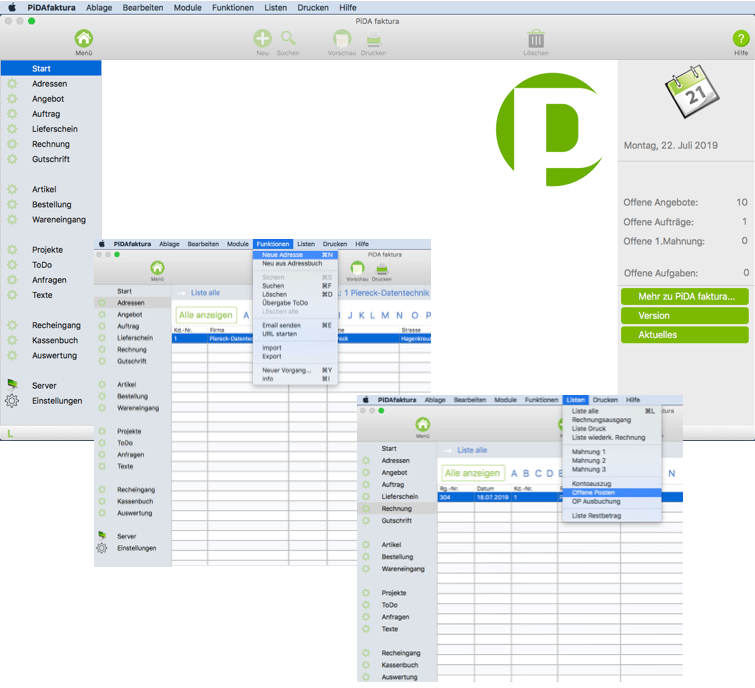
Task: Click invoice row 304 in Rechnung window
Action: [560, 497]
